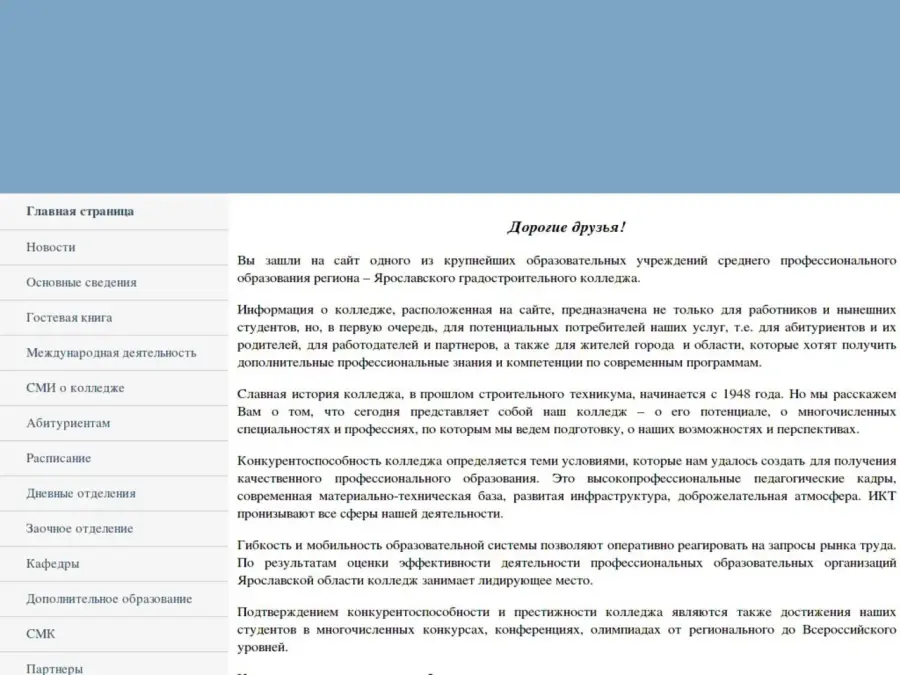The width and height of the screenshot is (900, 675).
Task: Click the paragraph starting with Конкурентоспособность колледжа
Action: 566,487
